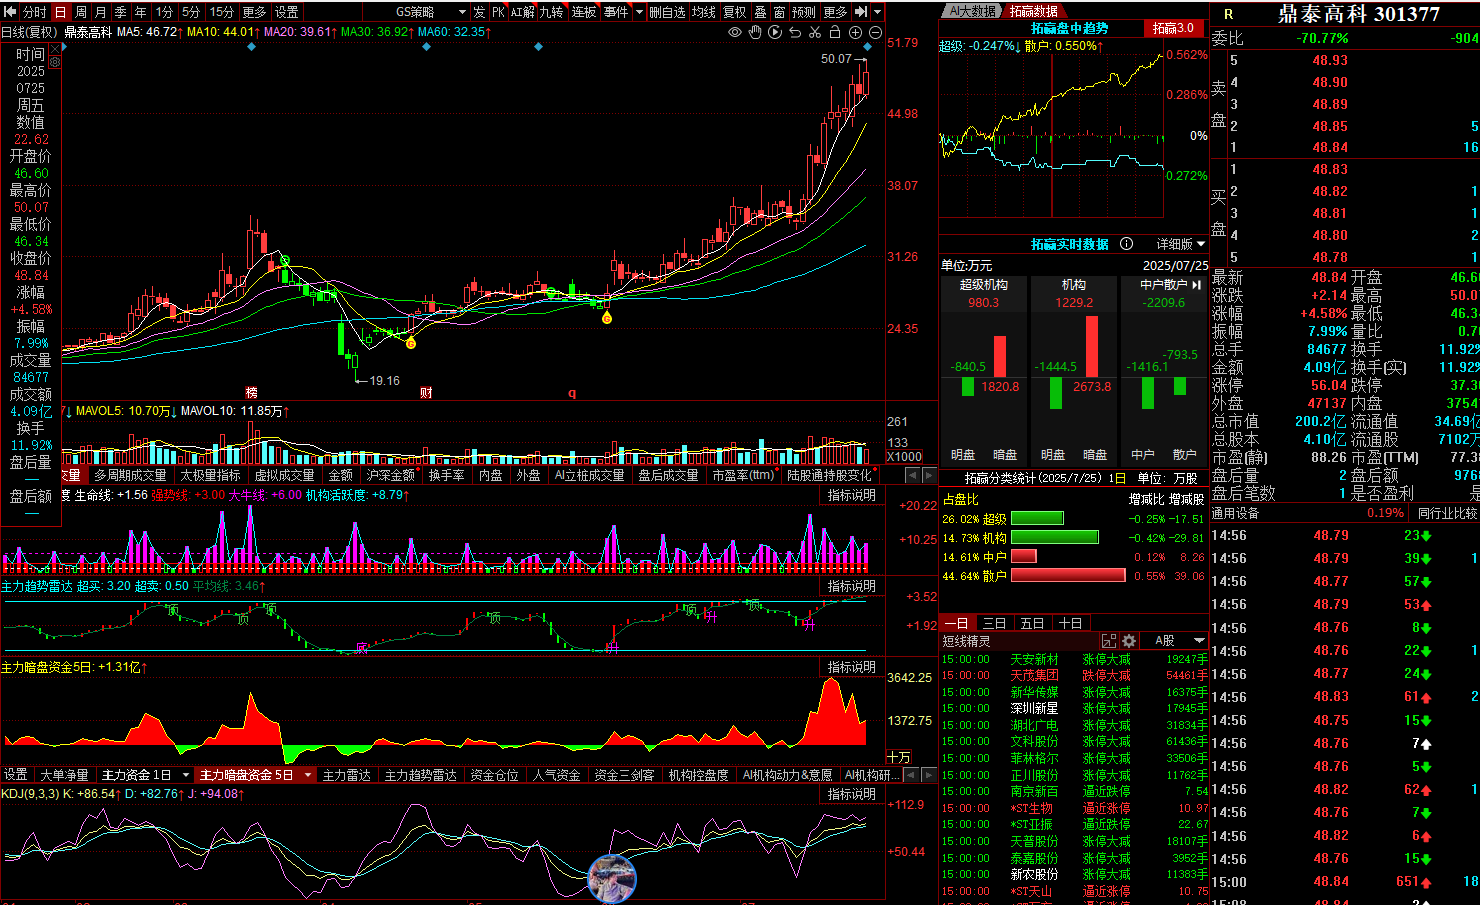Viewport: 1480px width, 905px height.
Task: Click the 财 marker below the chart
Action: point(426,393)
